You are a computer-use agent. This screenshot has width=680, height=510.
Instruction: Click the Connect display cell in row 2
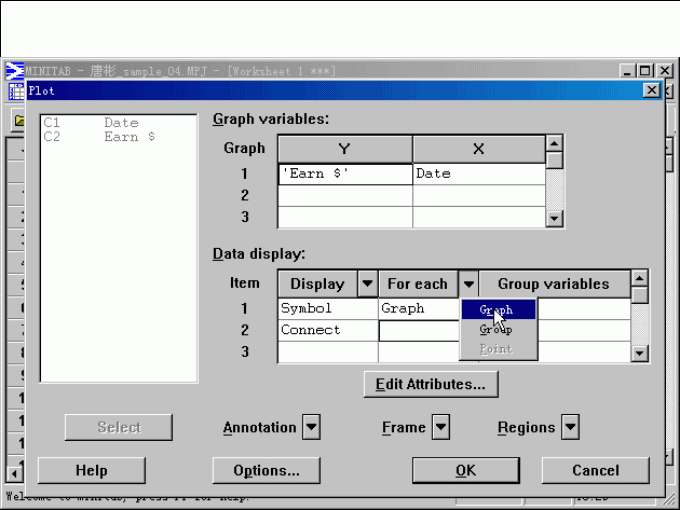(327, 330)
